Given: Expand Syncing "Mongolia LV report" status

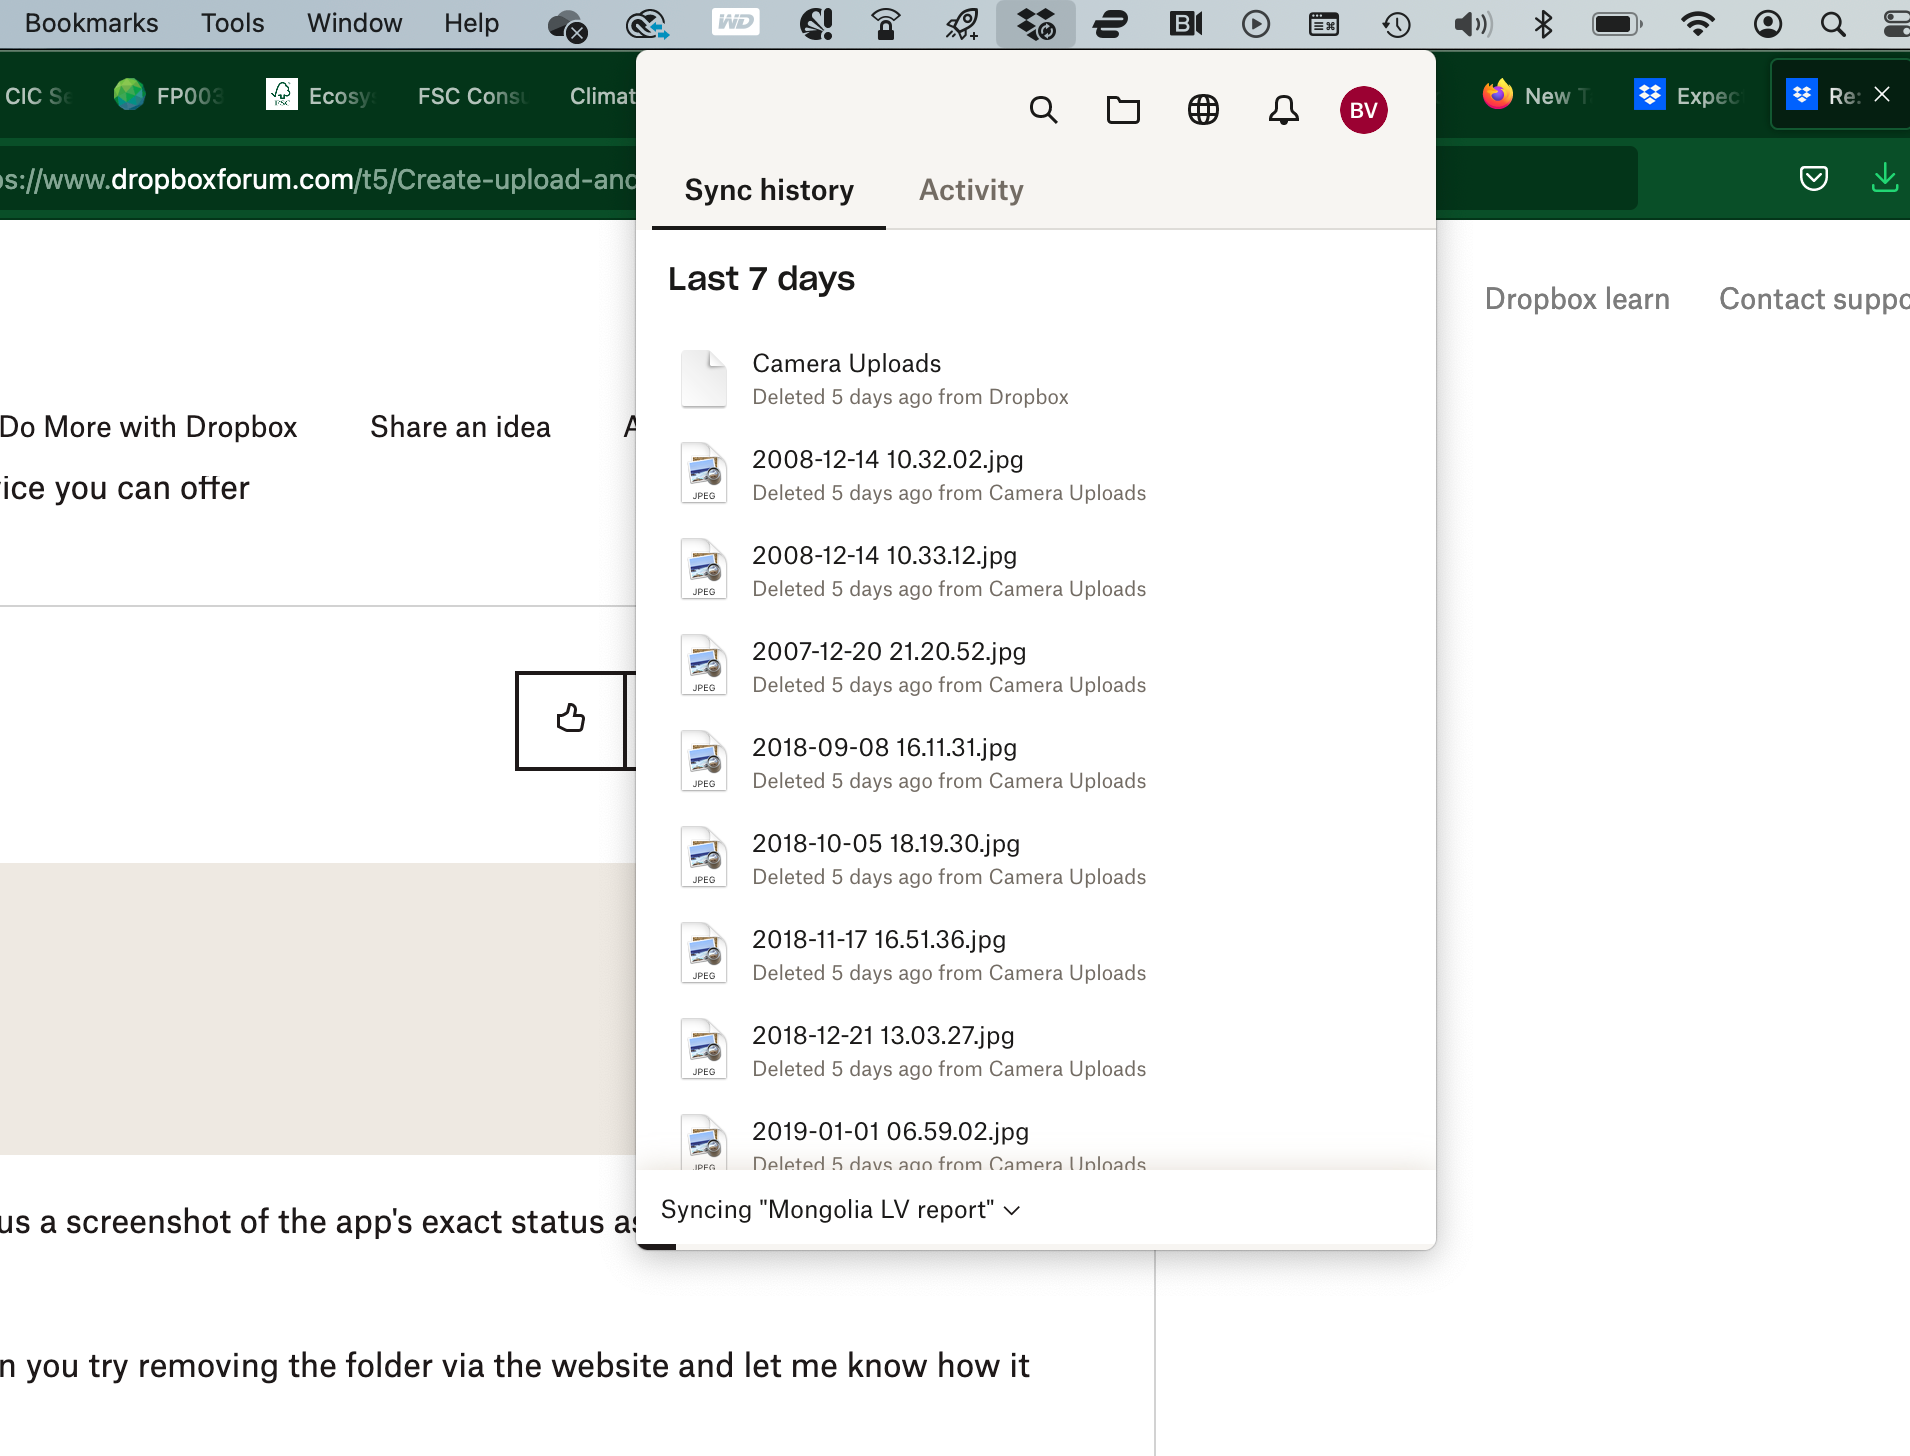Looking at the screenshot, I should 840,1210.
